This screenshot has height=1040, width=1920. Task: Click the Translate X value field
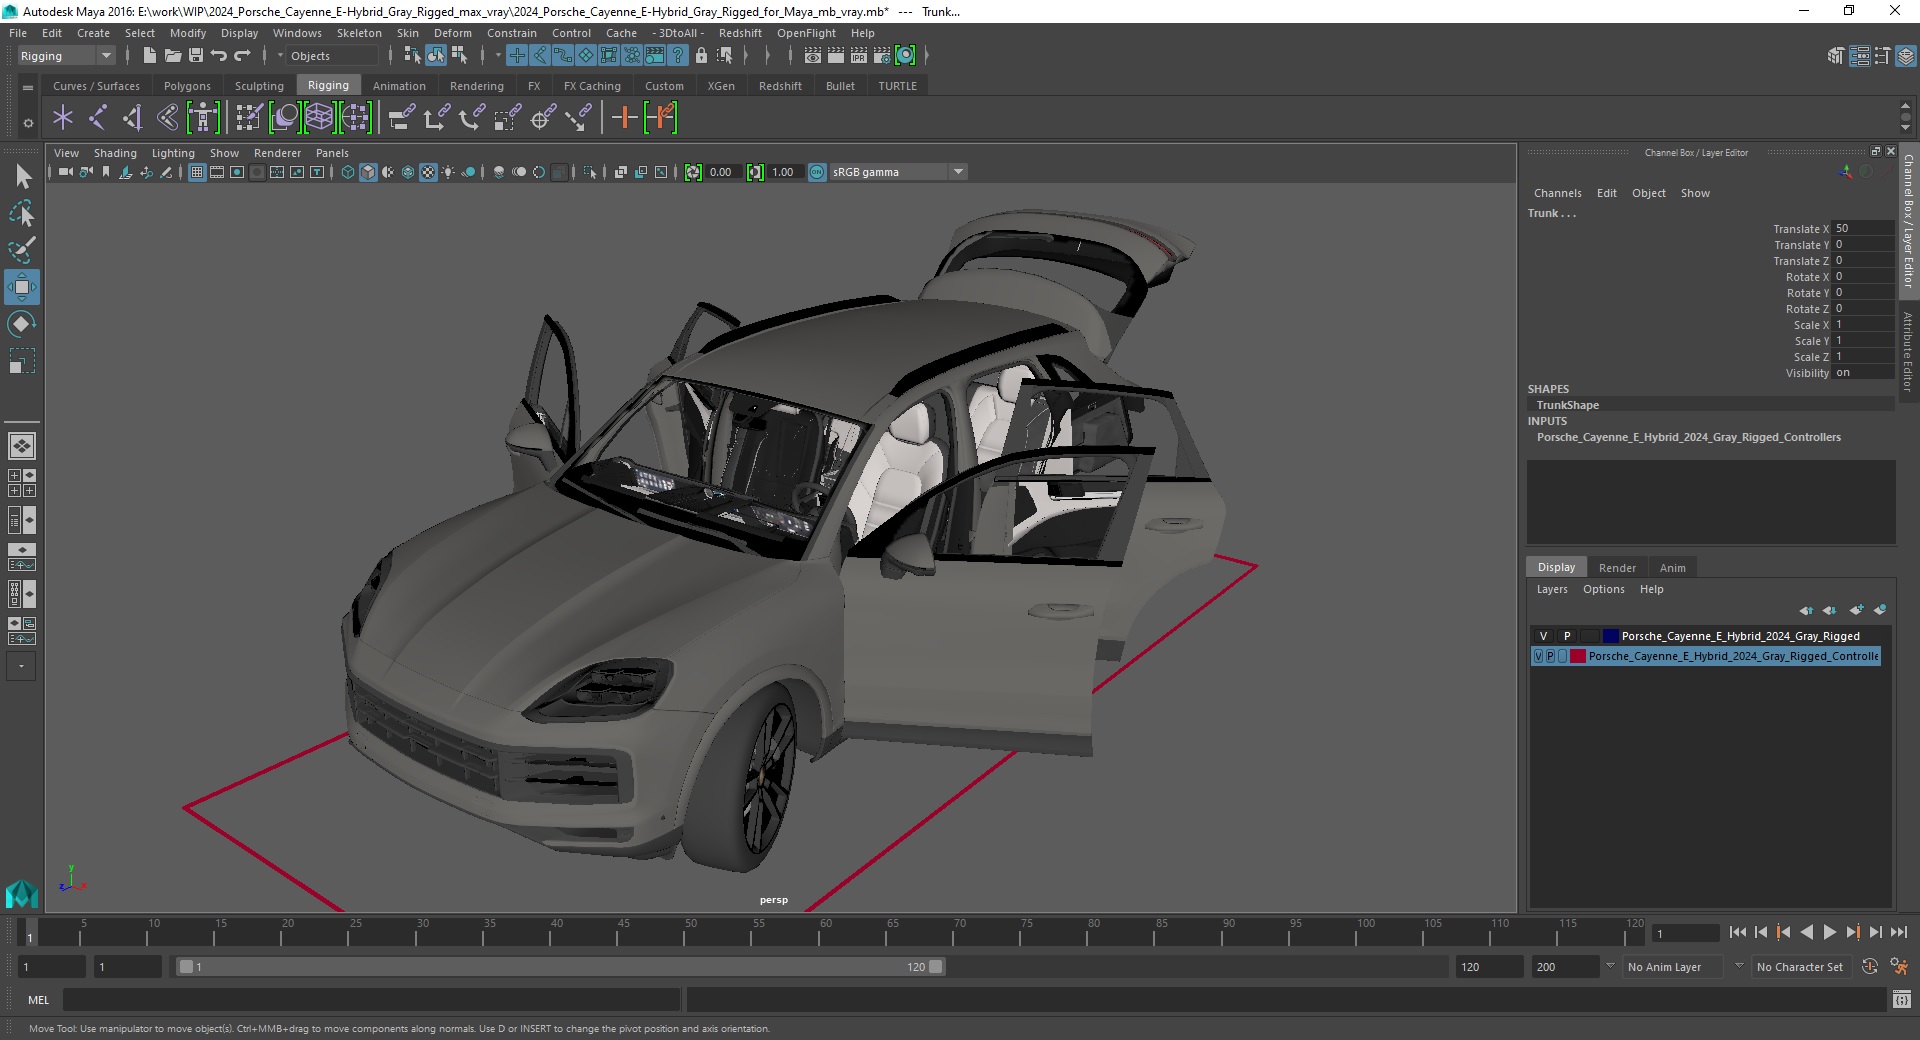point(1862,229)
